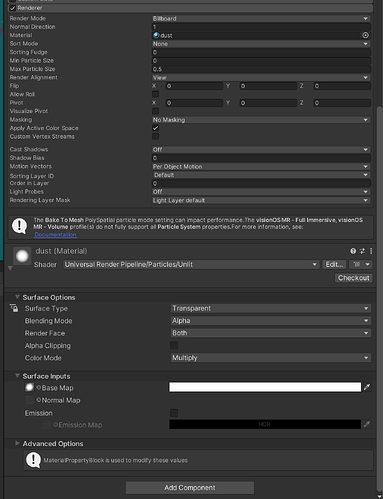This screenshot has width=383, height=499.
Task: Open the Light Probes dropdown
Action: (x=261, y=192)
